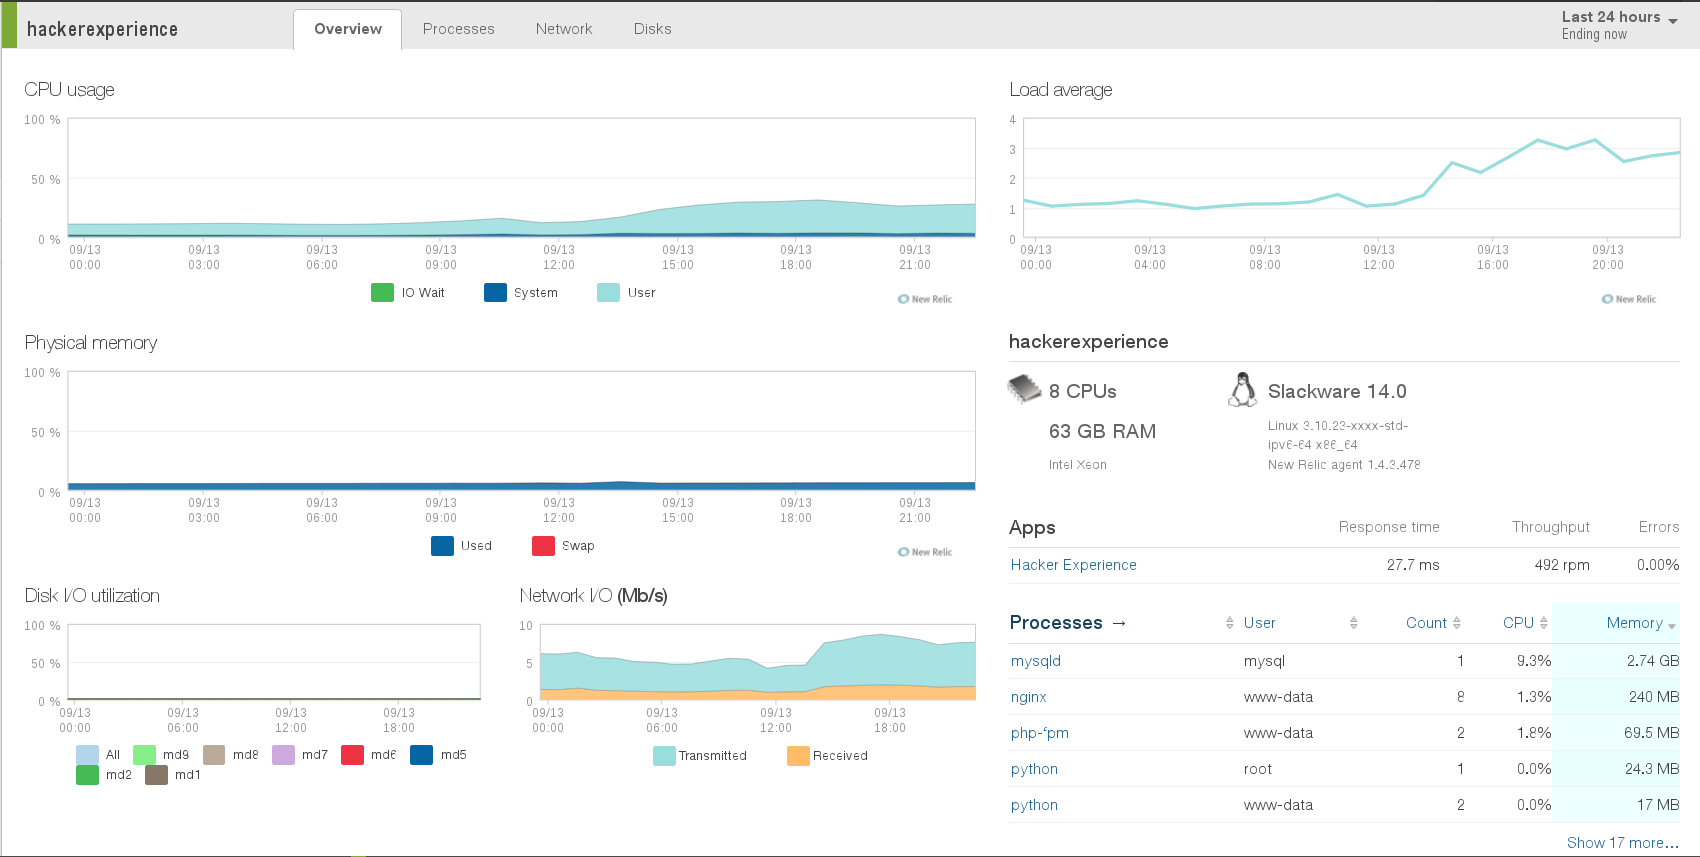Click the Response time column header

point(1389,527)
